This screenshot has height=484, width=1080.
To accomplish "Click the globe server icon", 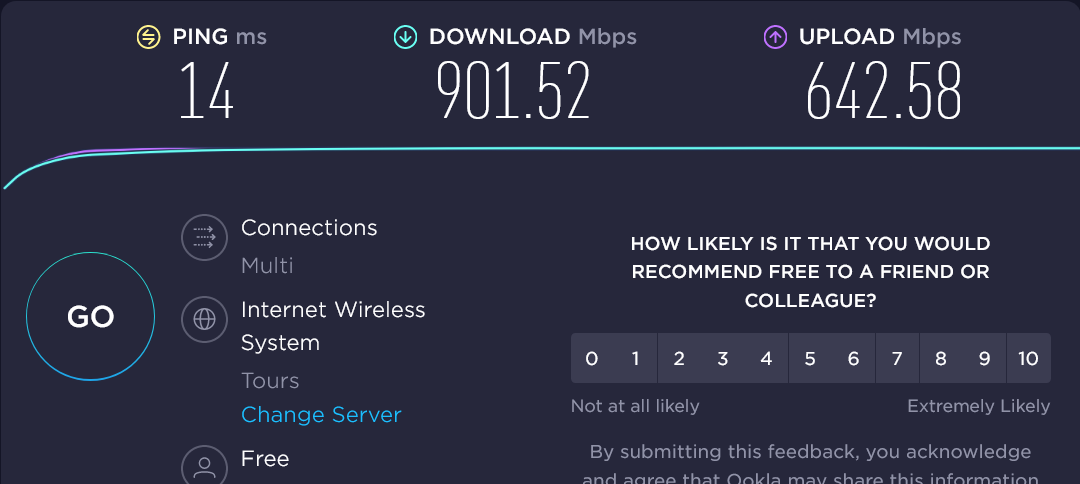I will pos(204,320).
